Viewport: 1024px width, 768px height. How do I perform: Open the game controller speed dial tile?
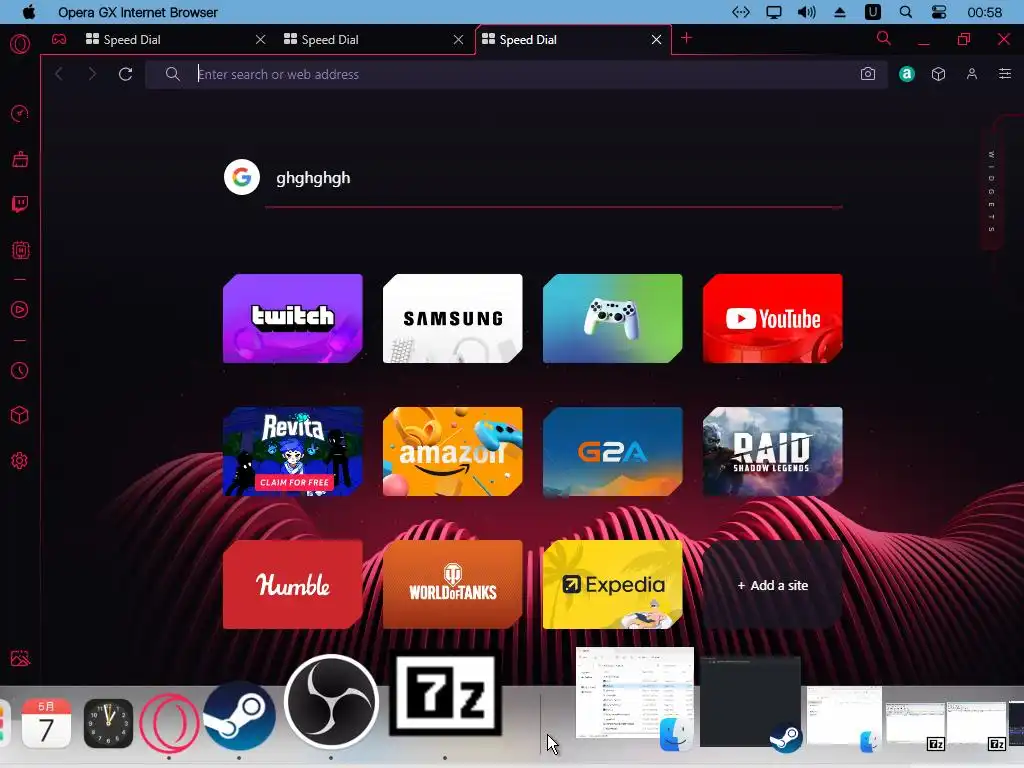pos(613,319)
